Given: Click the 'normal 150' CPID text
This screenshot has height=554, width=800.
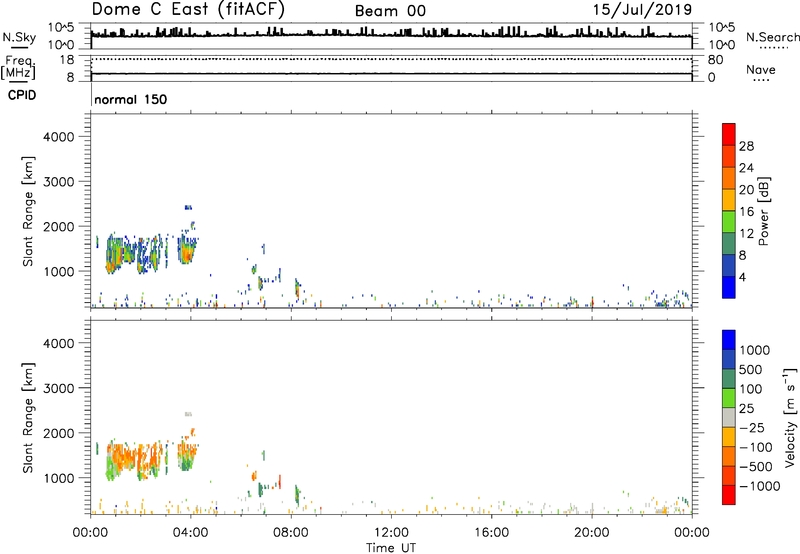Looking at the screenshot, I should coord(131,99).
